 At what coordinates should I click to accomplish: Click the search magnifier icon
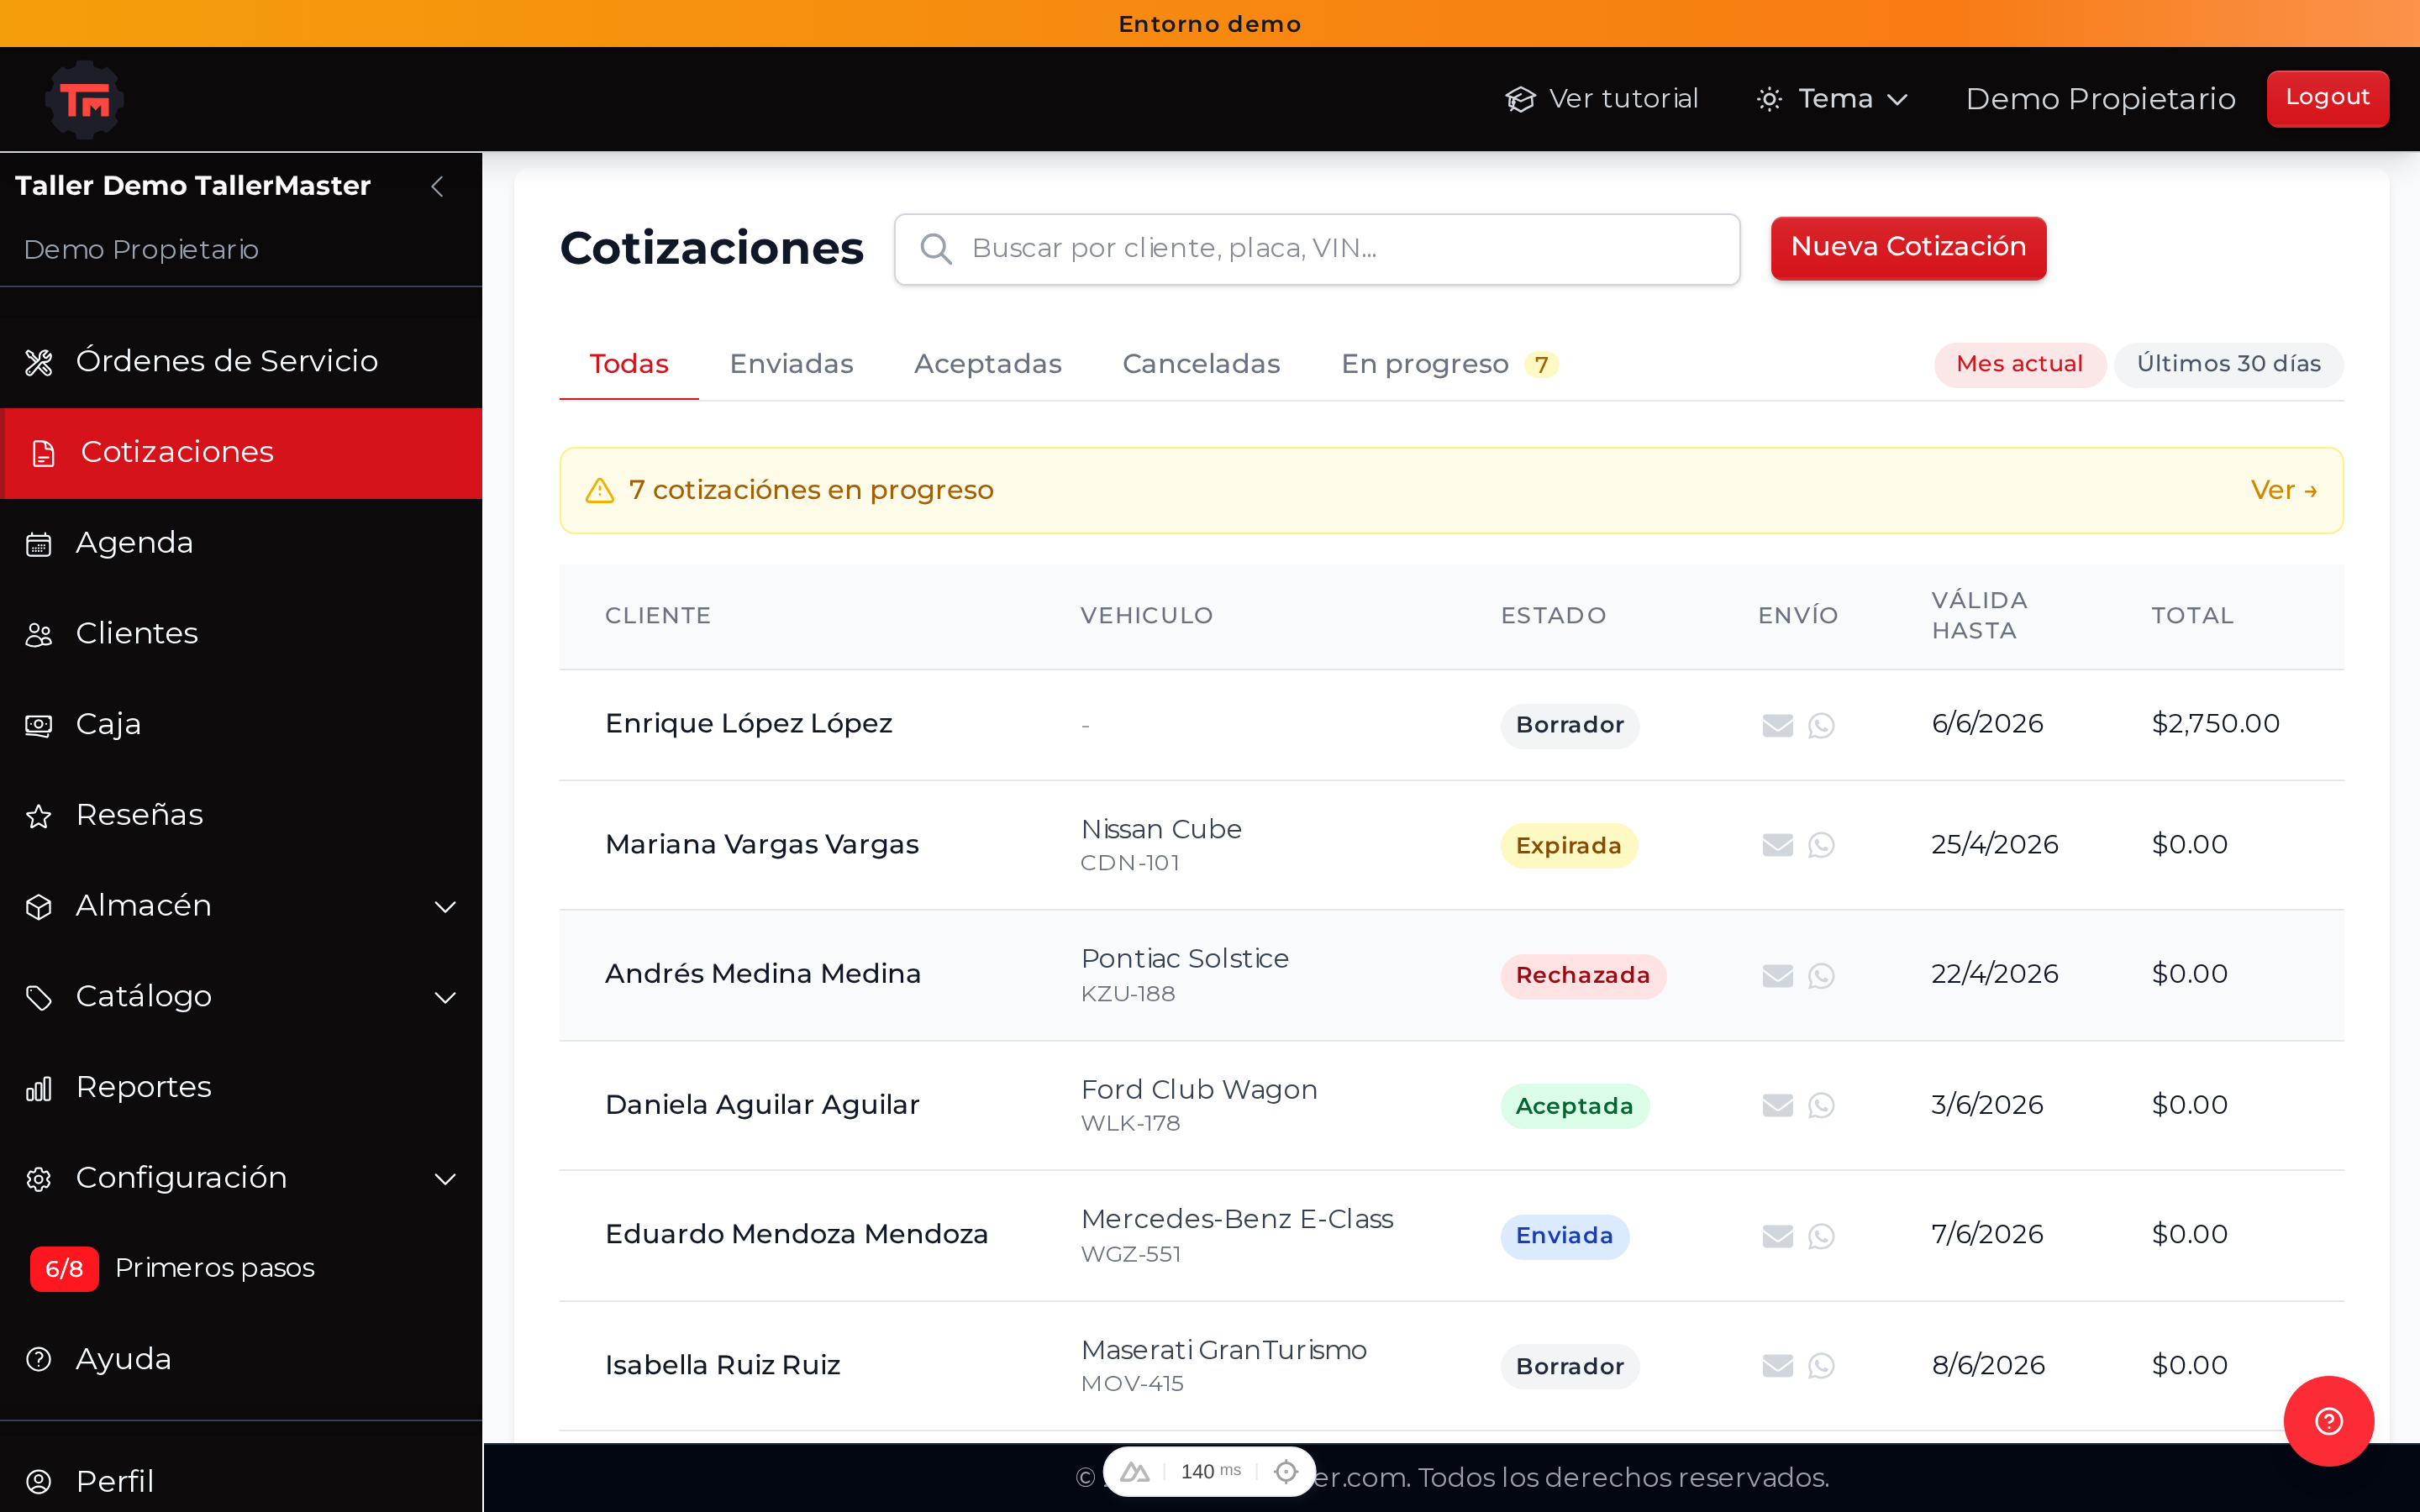[x=935, y=249]
